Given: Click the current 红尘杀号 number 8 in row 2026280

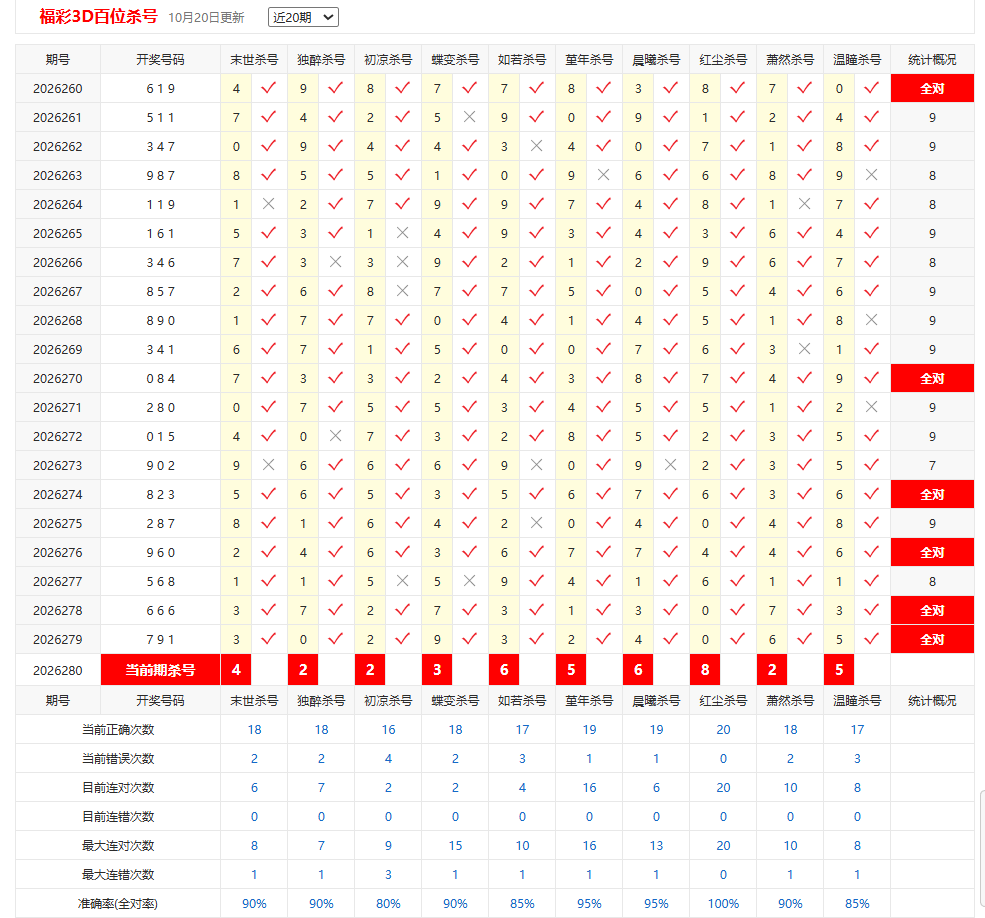Looking at the screenshot, I should (x=705, y=670).
